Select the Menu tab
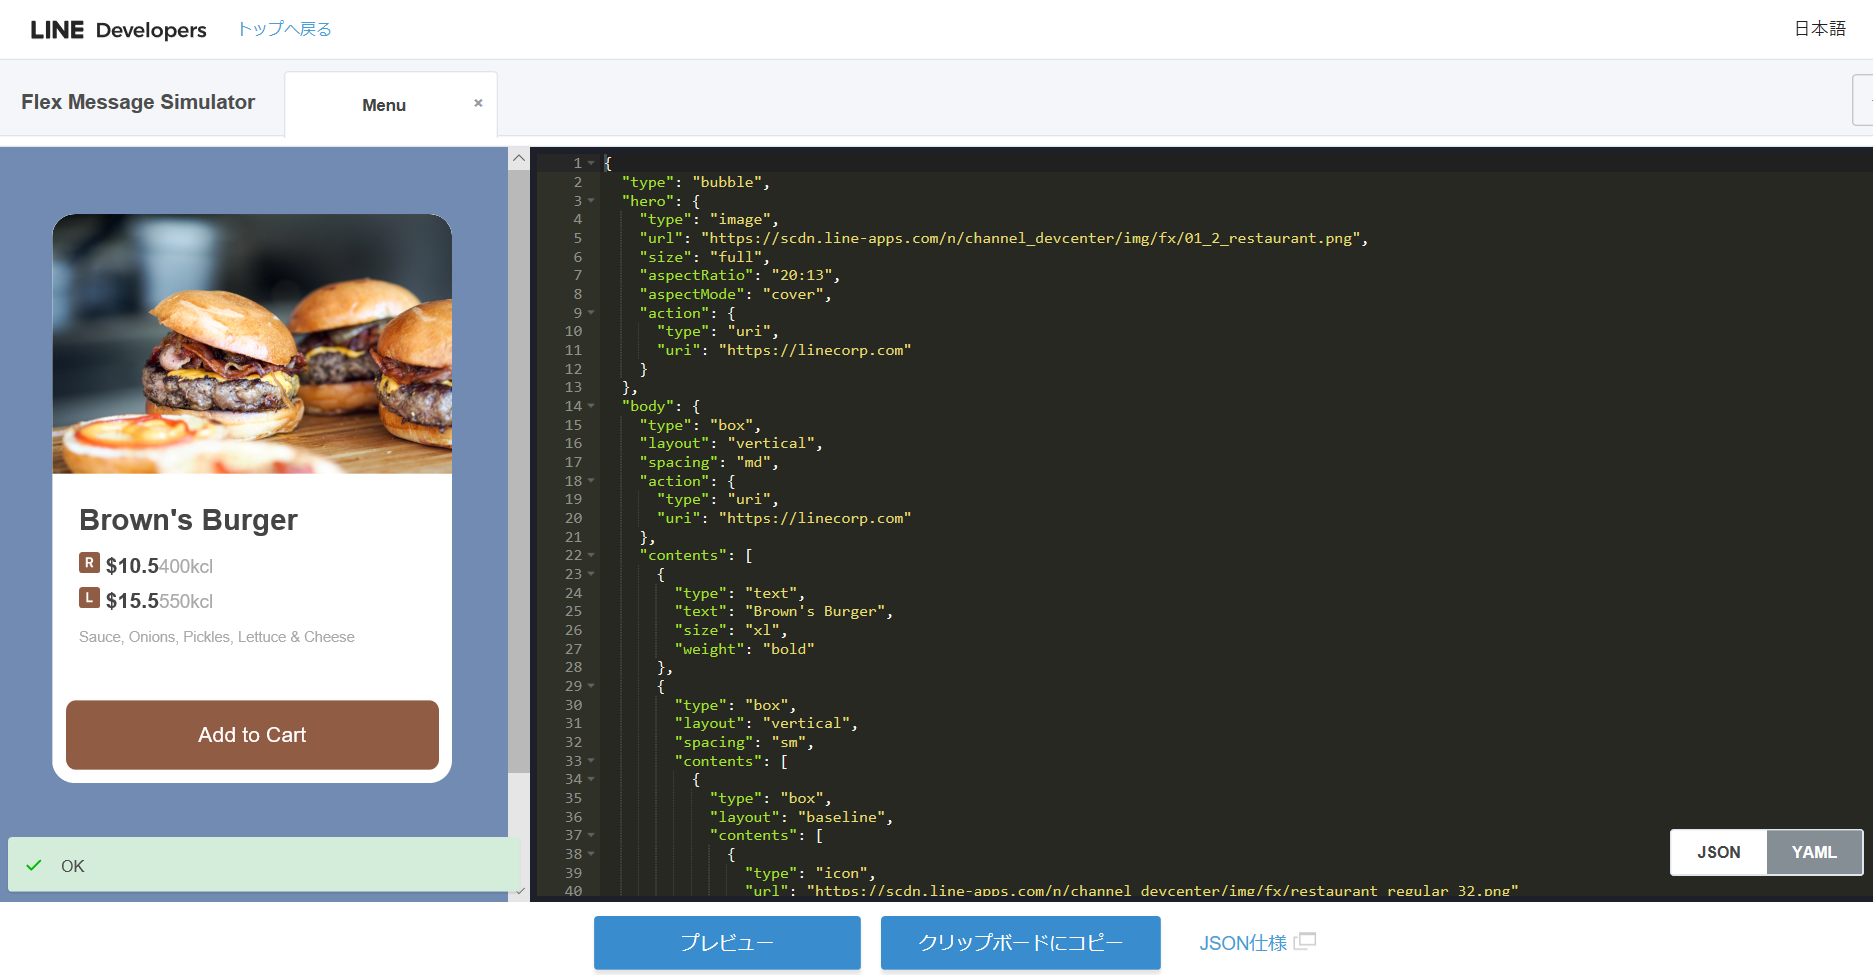This screenshot has width=1873, height=975. (384, 105)
